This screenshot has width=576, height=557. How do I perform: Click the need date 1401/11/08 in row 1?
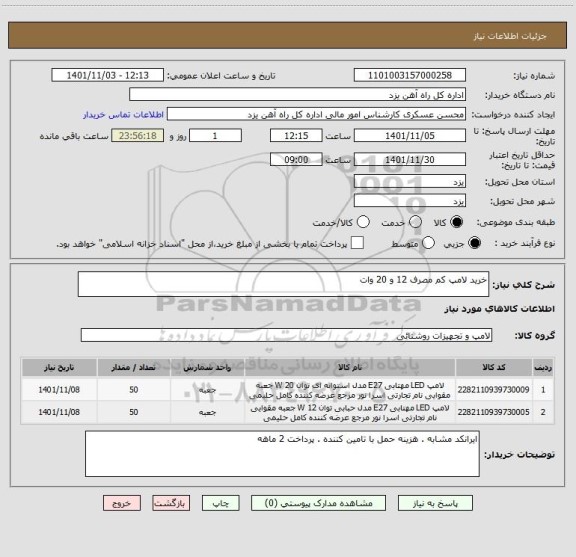[x=59, y=389]
